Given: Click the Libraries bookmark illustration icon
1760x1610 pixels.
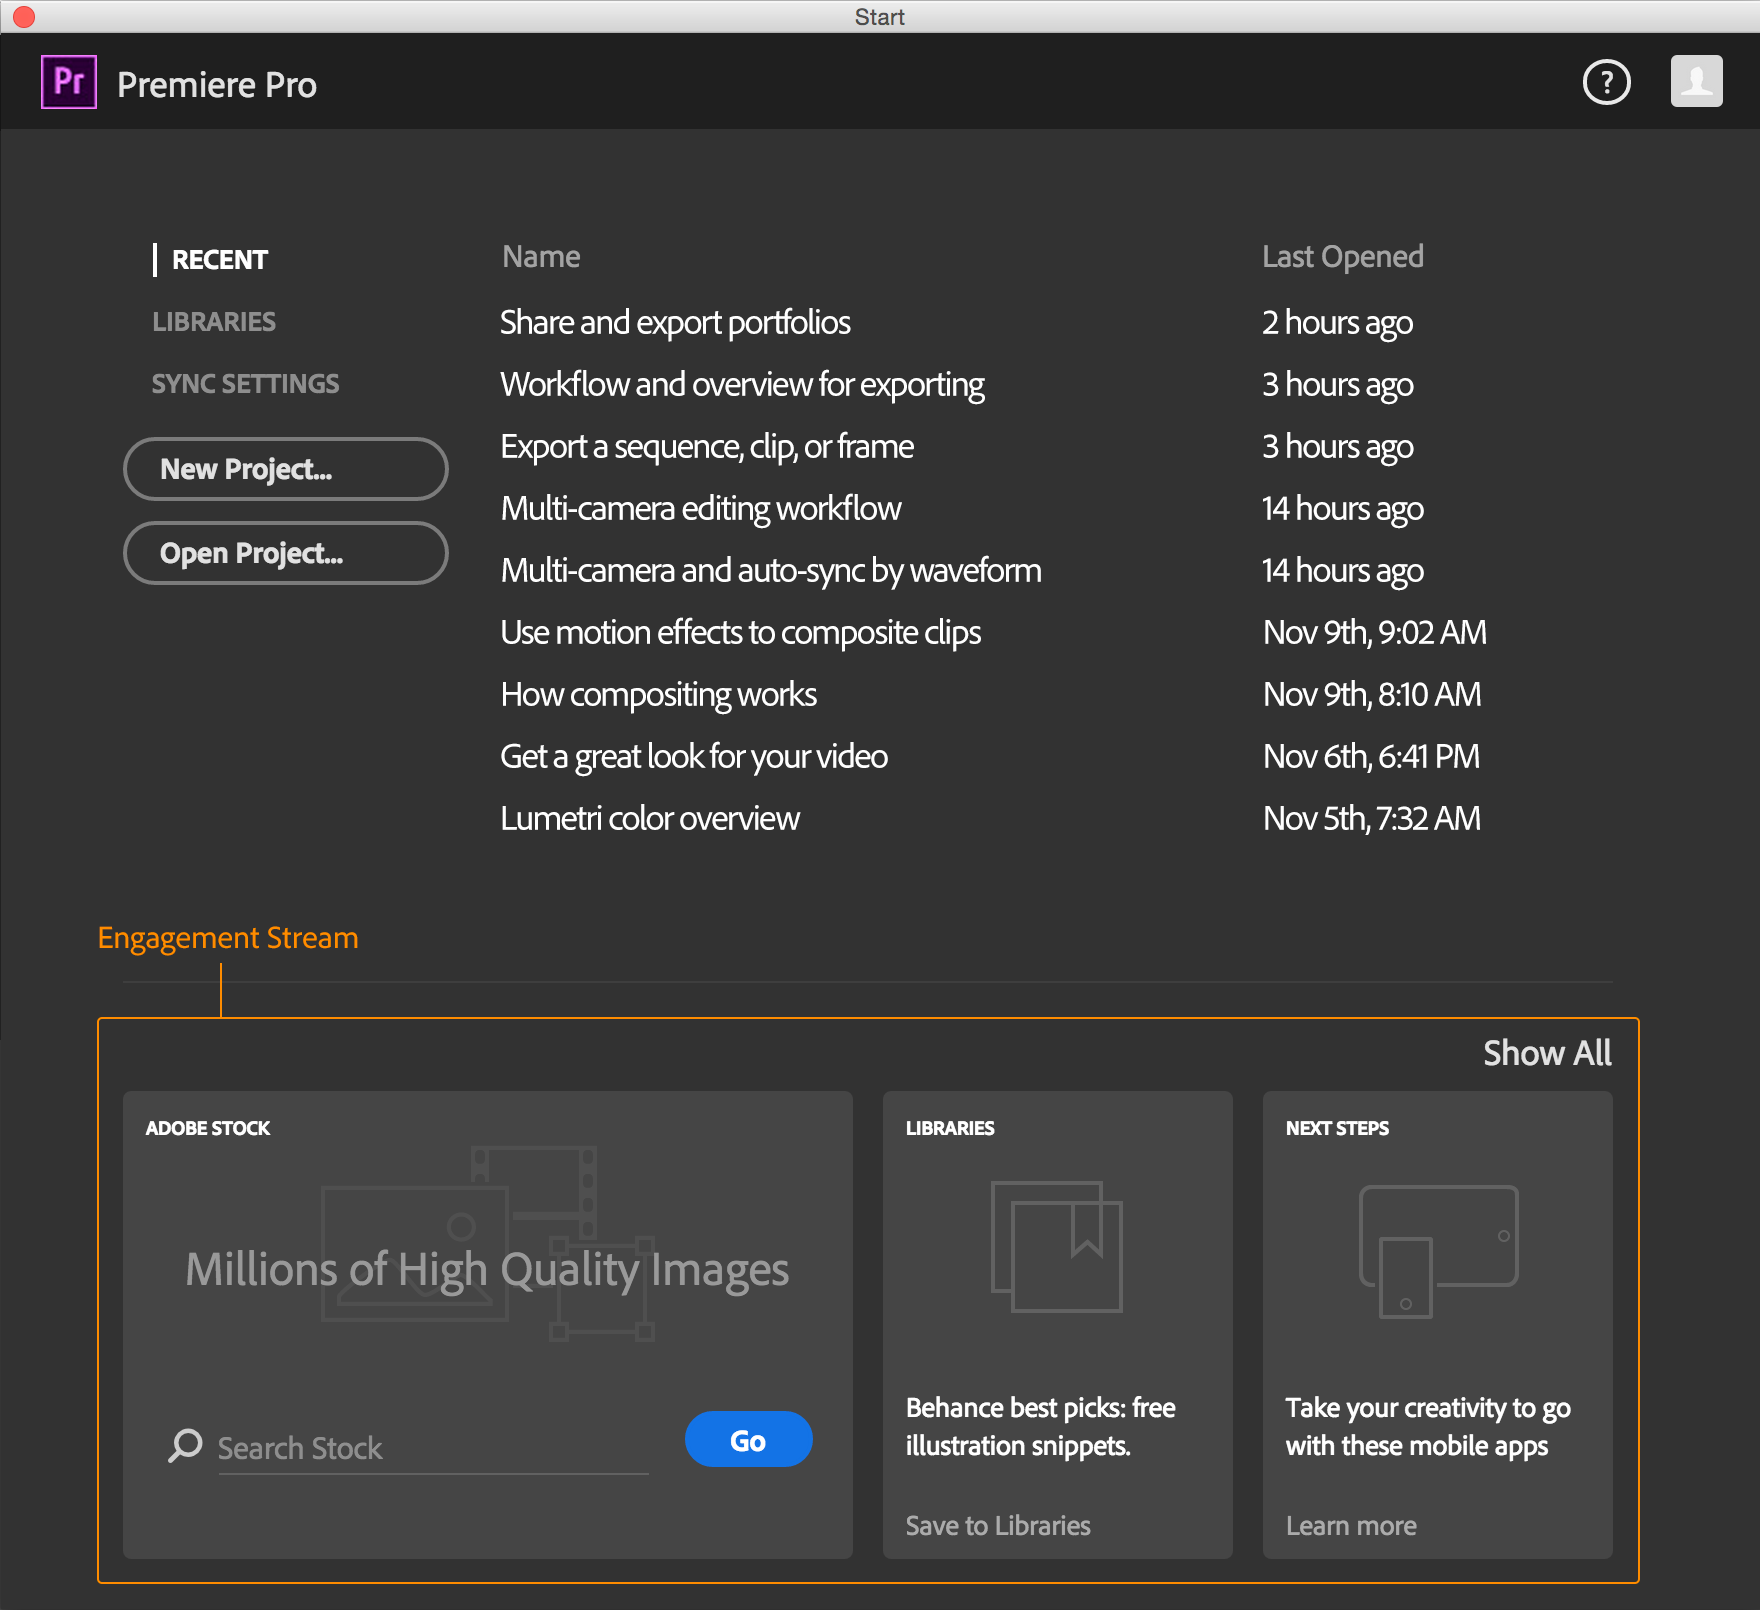Looking at the screenshot, I should point(1057,1246).
